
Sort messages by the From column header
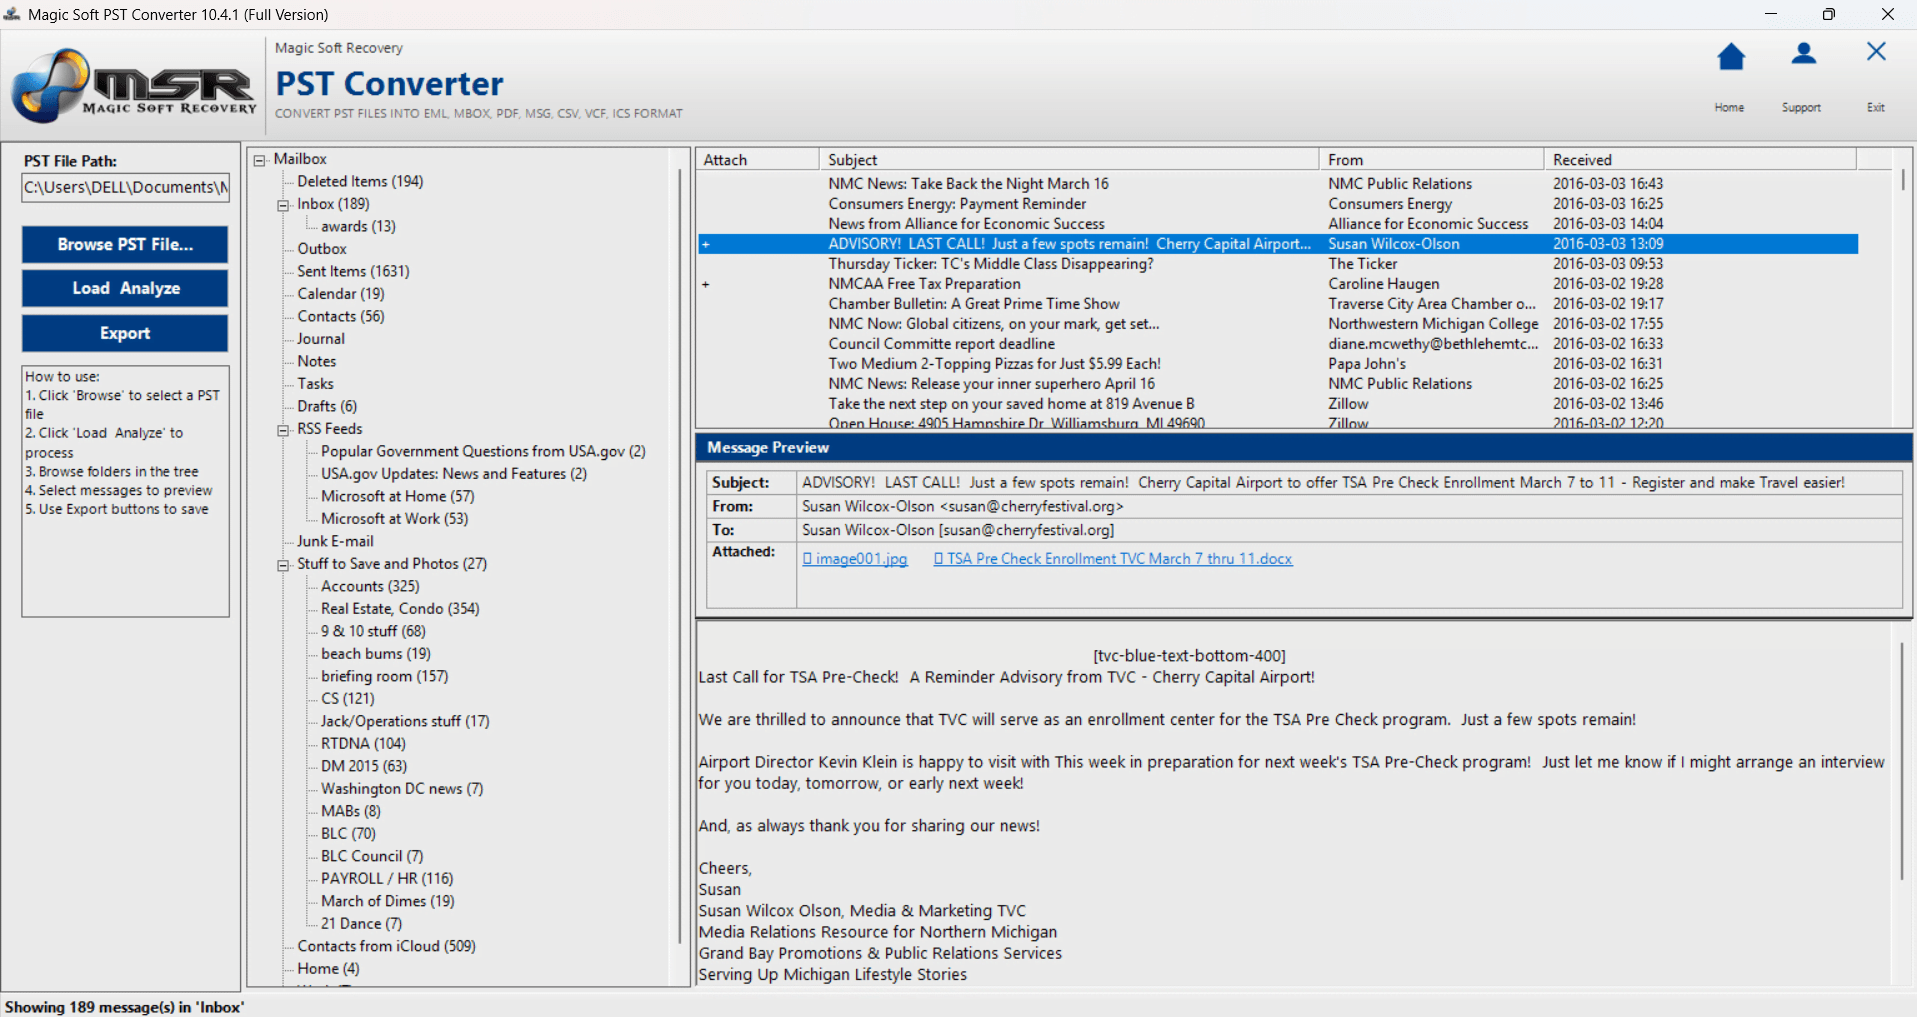pos(1432,160)
